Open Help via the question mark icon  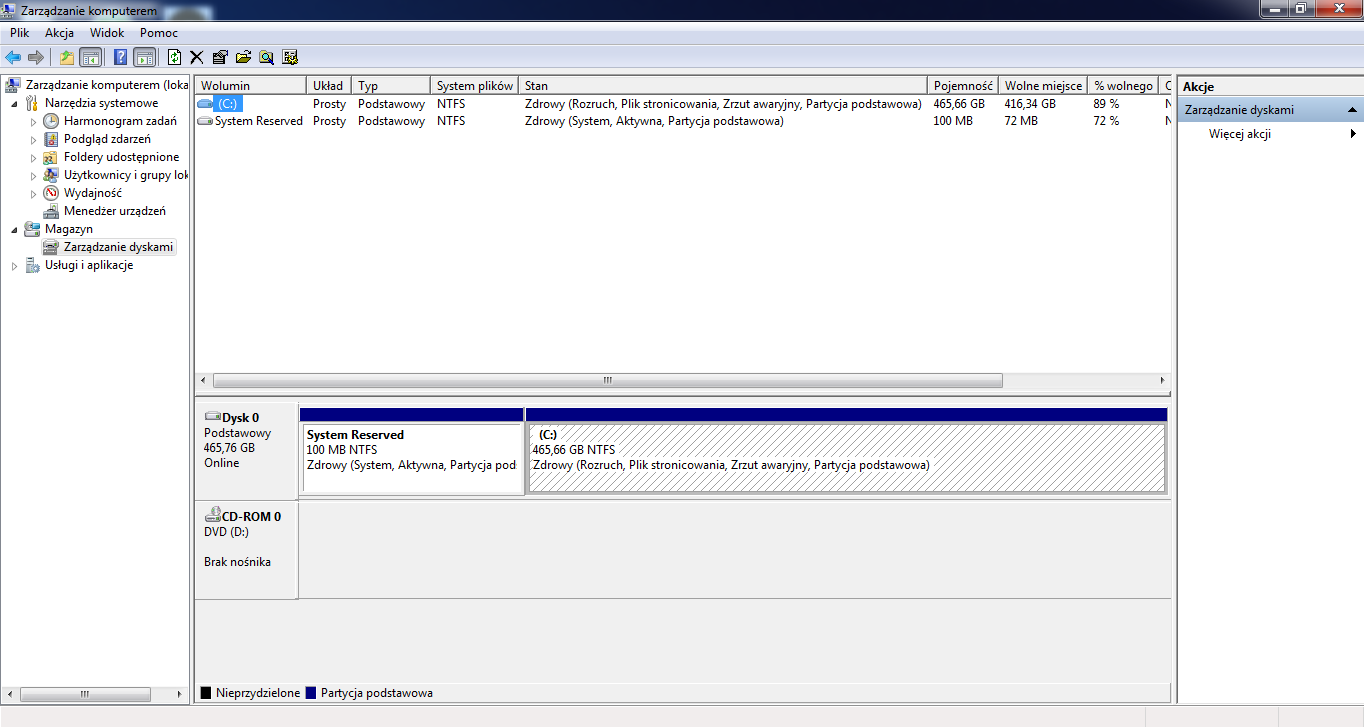click(x=121, y=57)
